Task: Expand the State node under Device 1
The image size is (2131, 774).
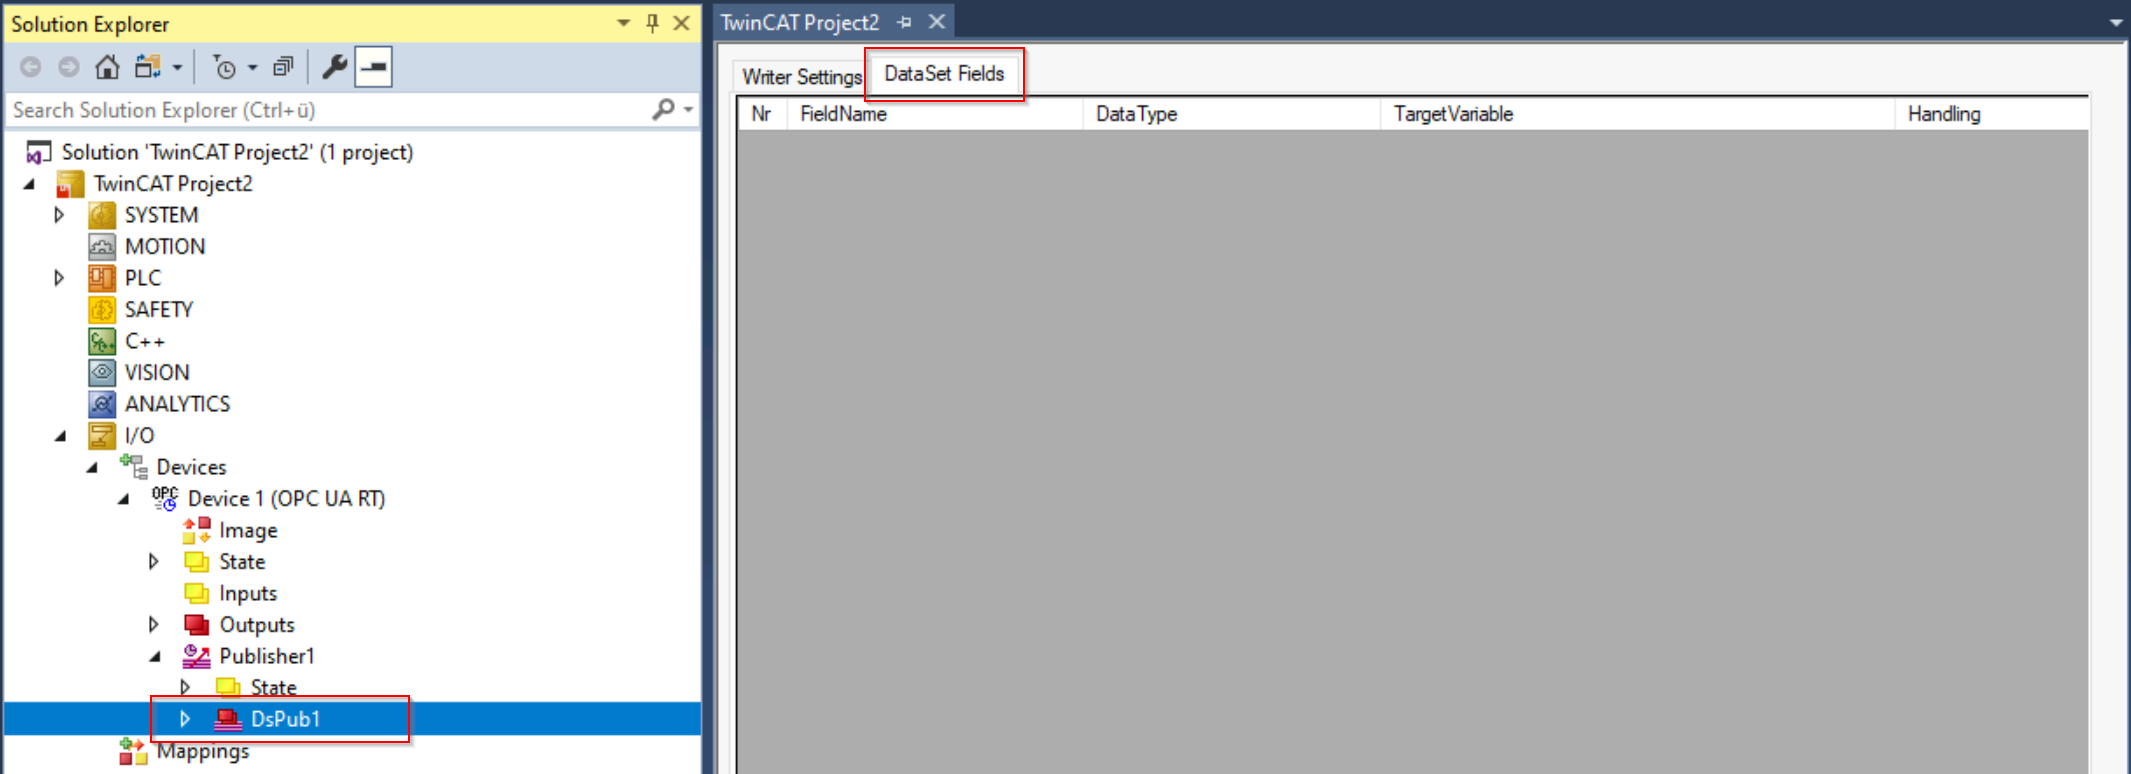Action: pos(154,561)
